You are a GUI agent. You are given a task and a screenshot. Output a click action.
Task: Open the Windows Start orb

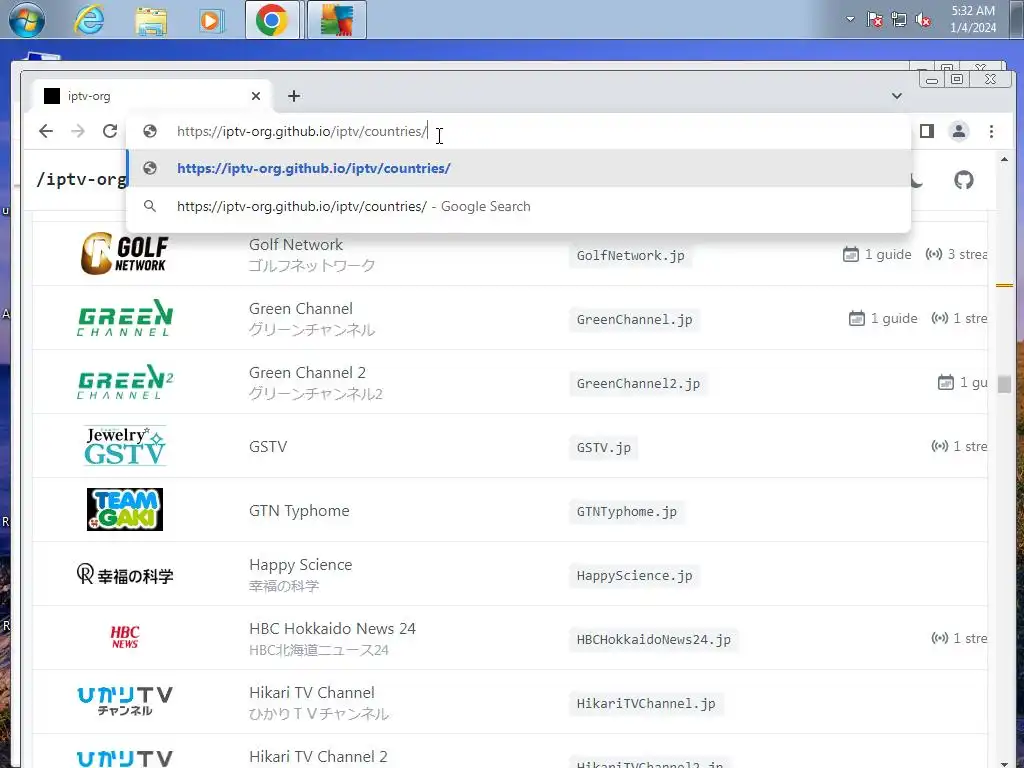(x=26, y=20)
